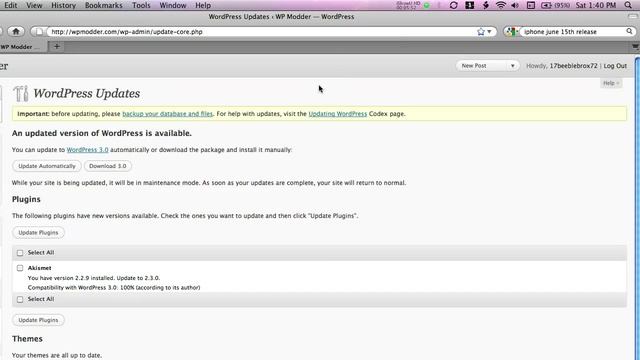The height and width of the screenshot is (360, 640).
Task: Expand the Help panel tab
Action: pos(611,83)
